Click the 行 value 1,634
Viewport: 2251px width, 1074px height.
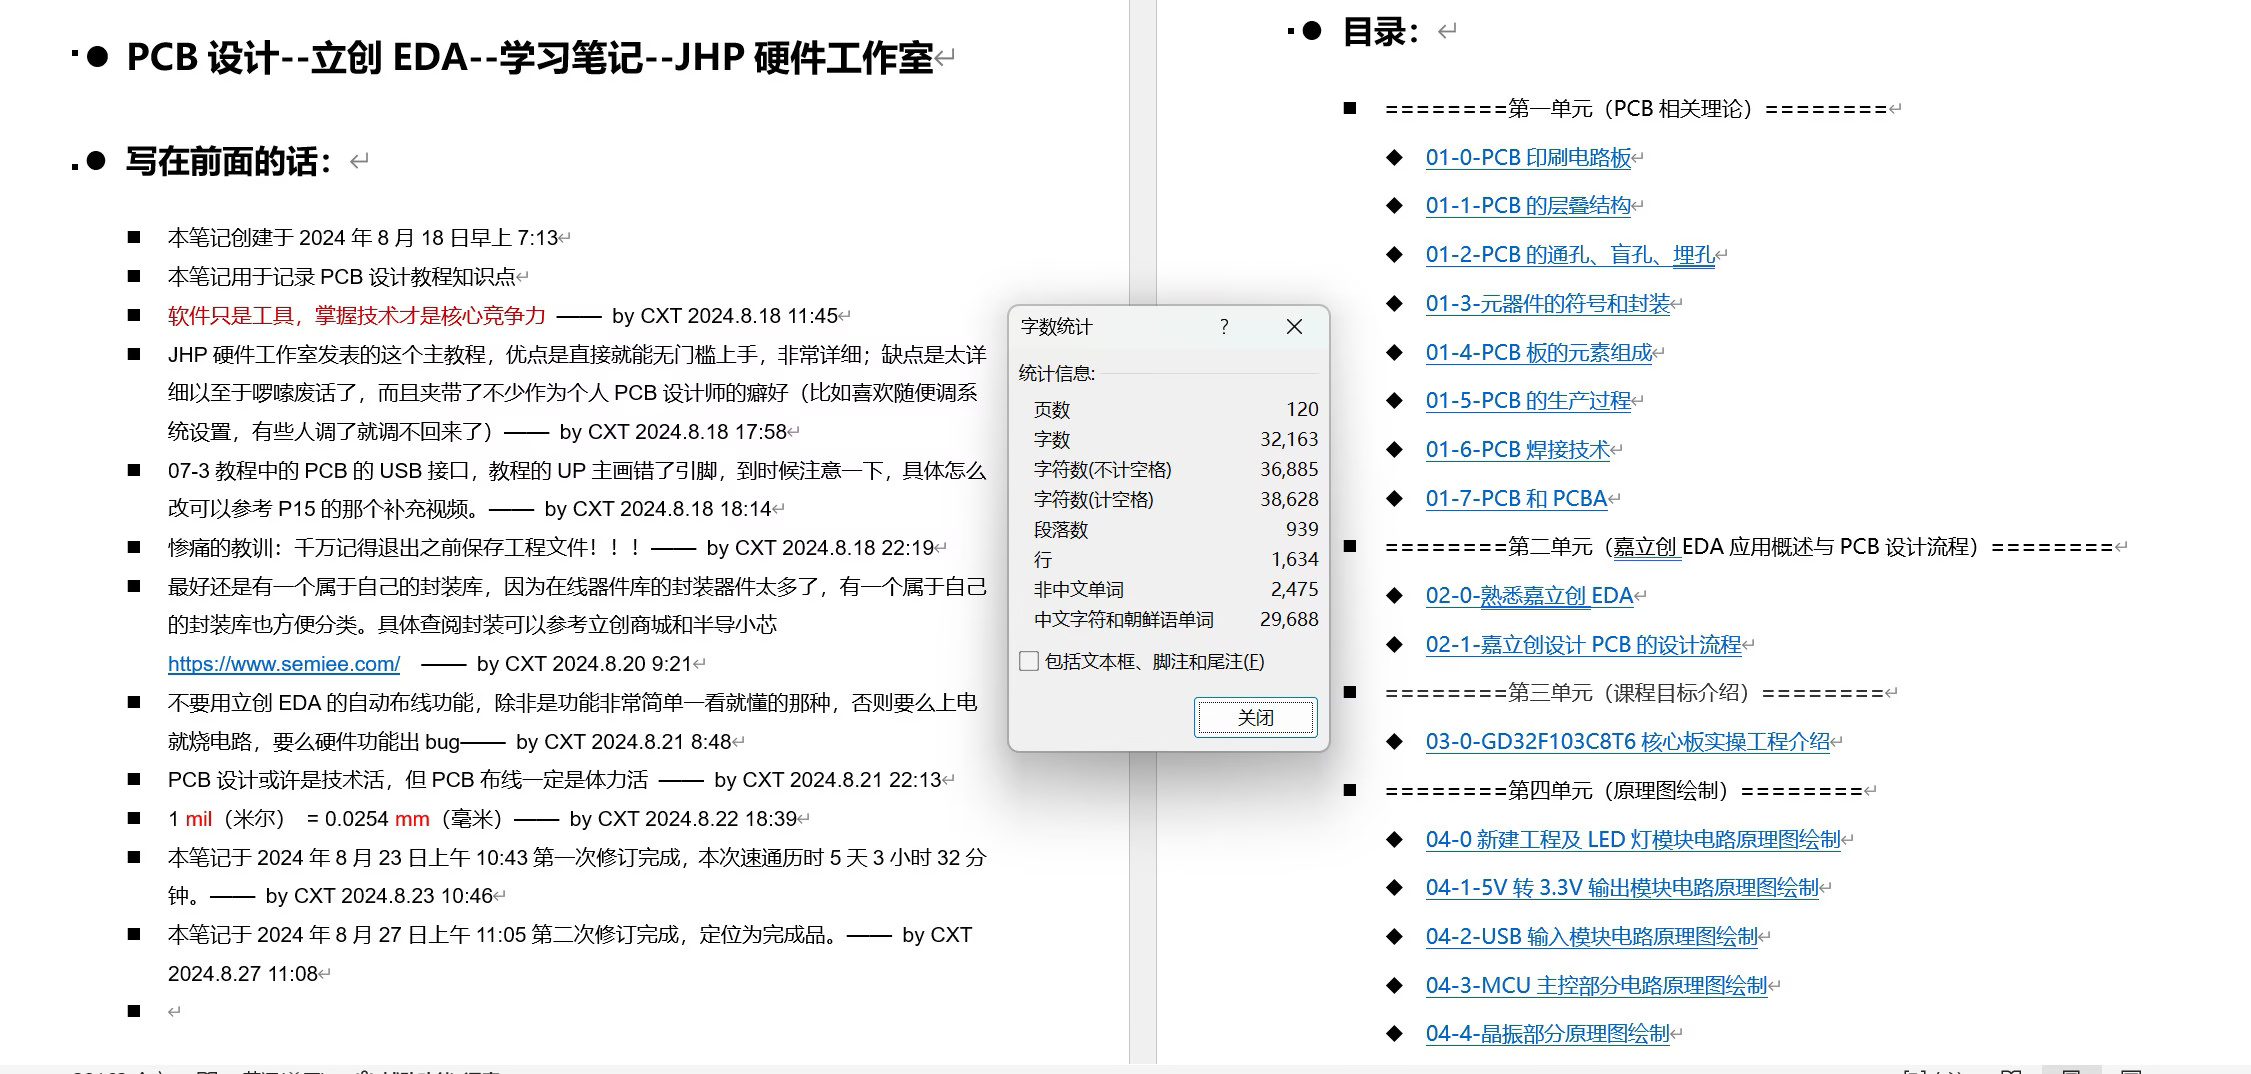click(x=1295, y=559)
